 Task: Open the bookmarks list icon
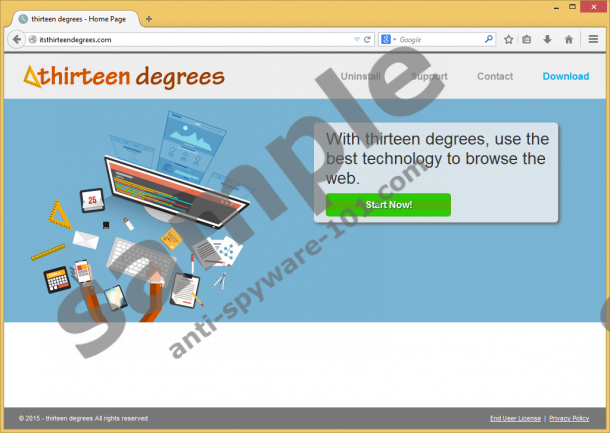(527, 40)
